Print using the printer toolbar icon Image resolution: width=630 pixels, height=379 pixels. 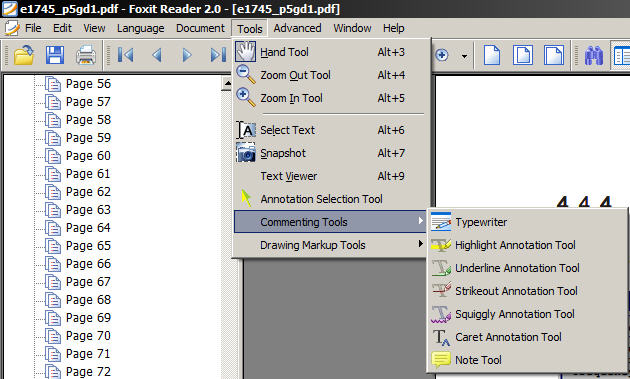click(x=86, y=55)
